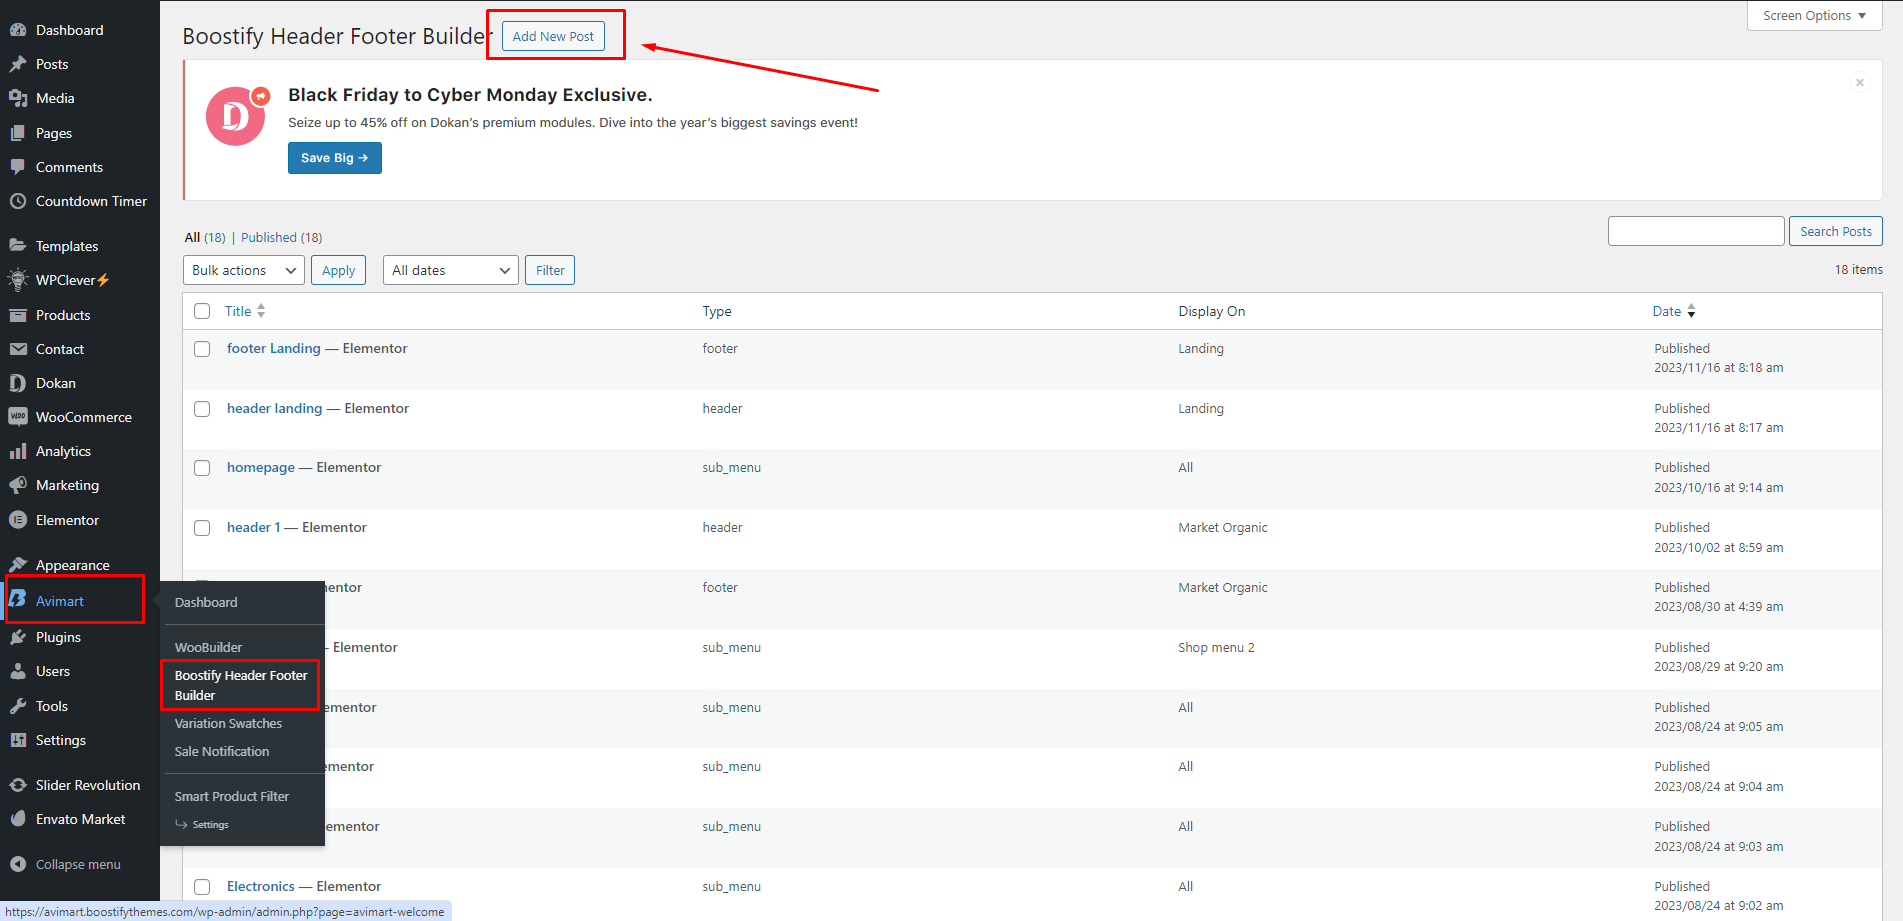1903x921 pixels.
Task: Click the Products archive icon
Action: coord(18,315)
